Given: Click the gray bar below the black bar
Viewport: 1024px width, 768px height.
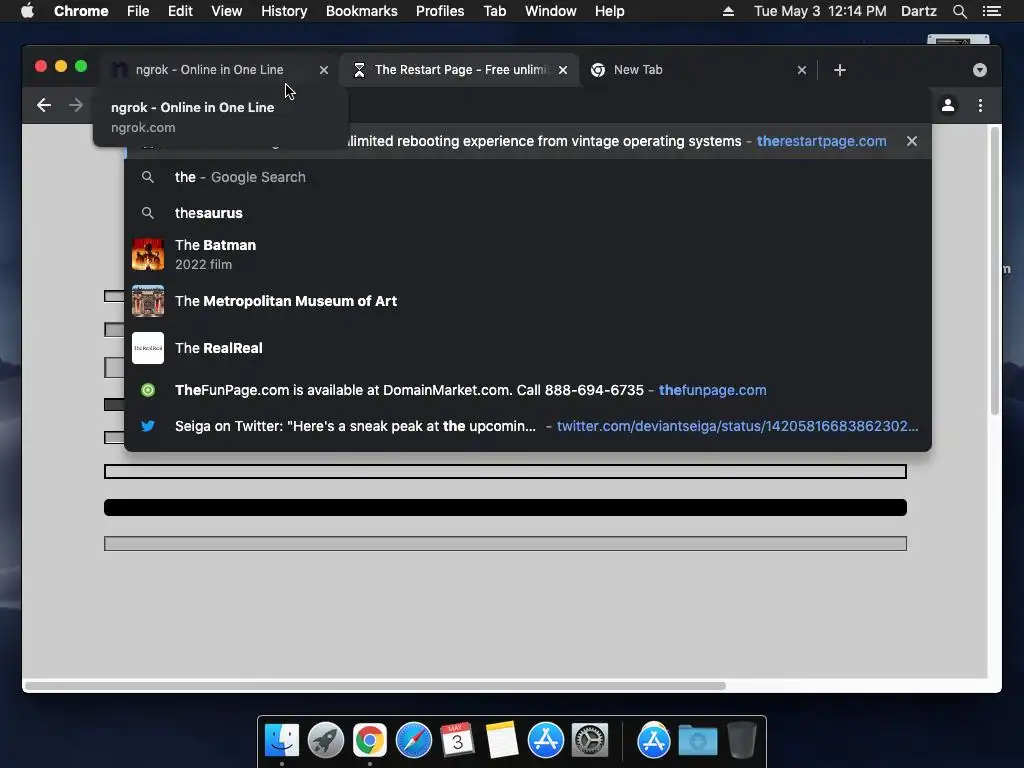Looking at the screenshot, I should (505, 543).
